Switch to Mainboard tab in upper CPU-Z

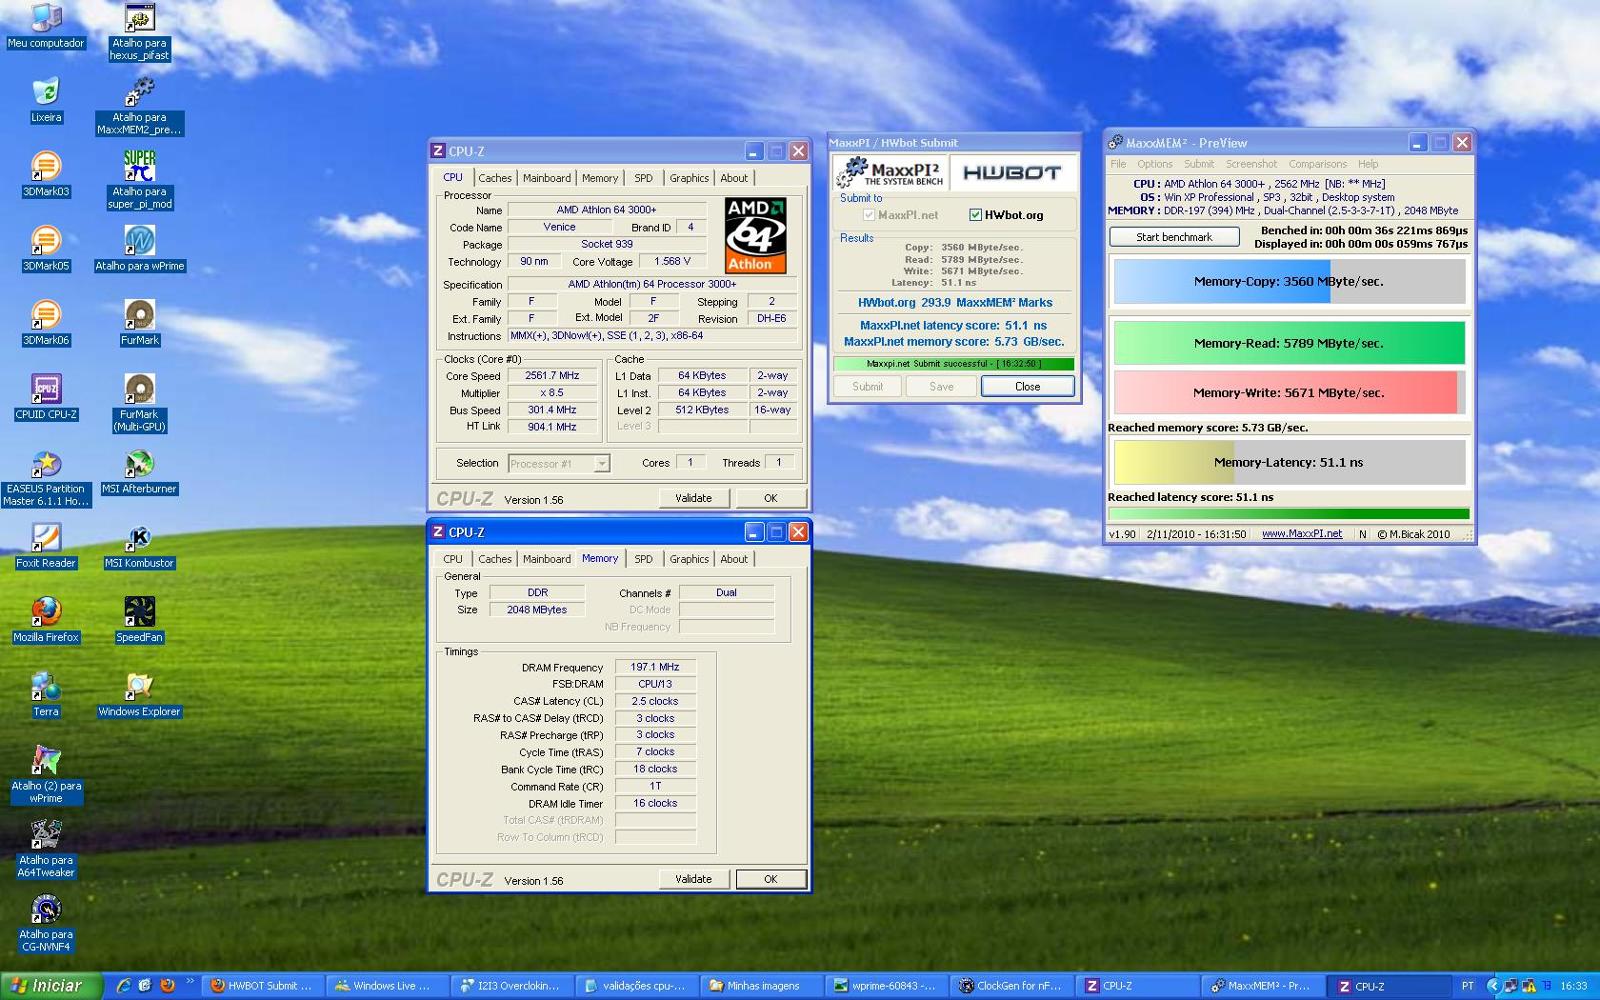click(547, 178)
